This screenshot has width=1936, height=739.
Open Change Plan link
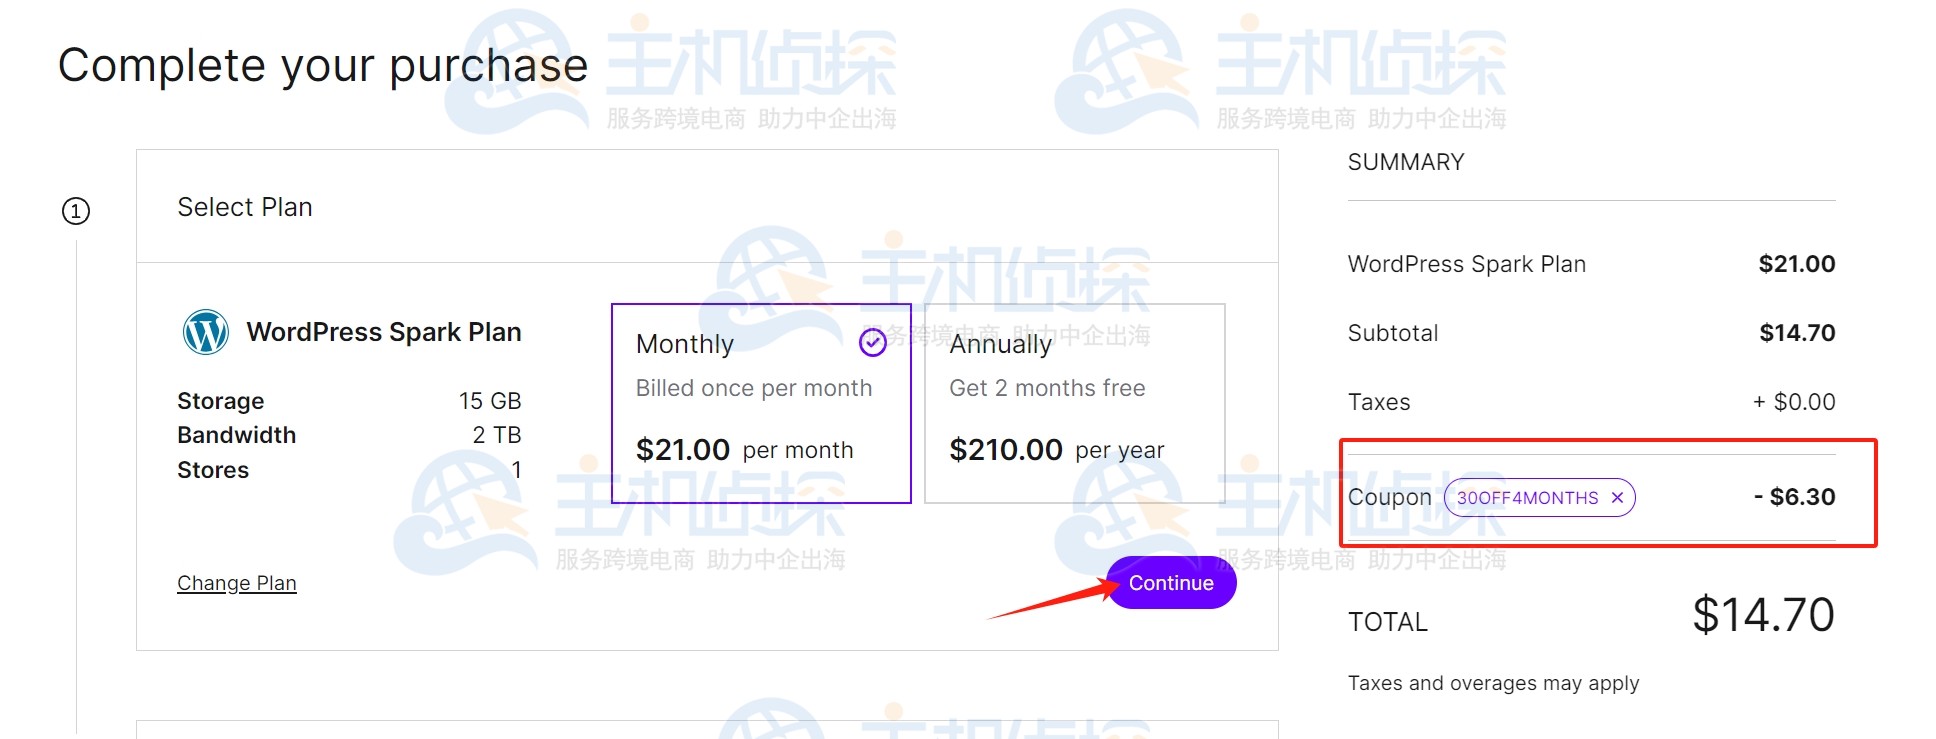pos(236,582)
